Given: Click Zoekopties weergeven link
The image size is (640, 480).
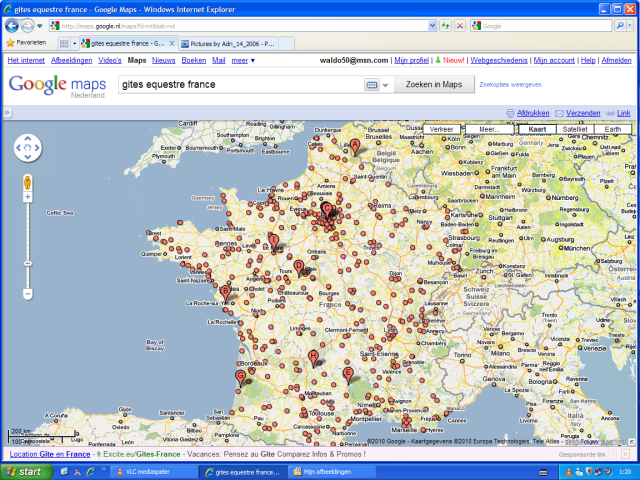Looking at the screenshot, I should click(x=510, y=85).
